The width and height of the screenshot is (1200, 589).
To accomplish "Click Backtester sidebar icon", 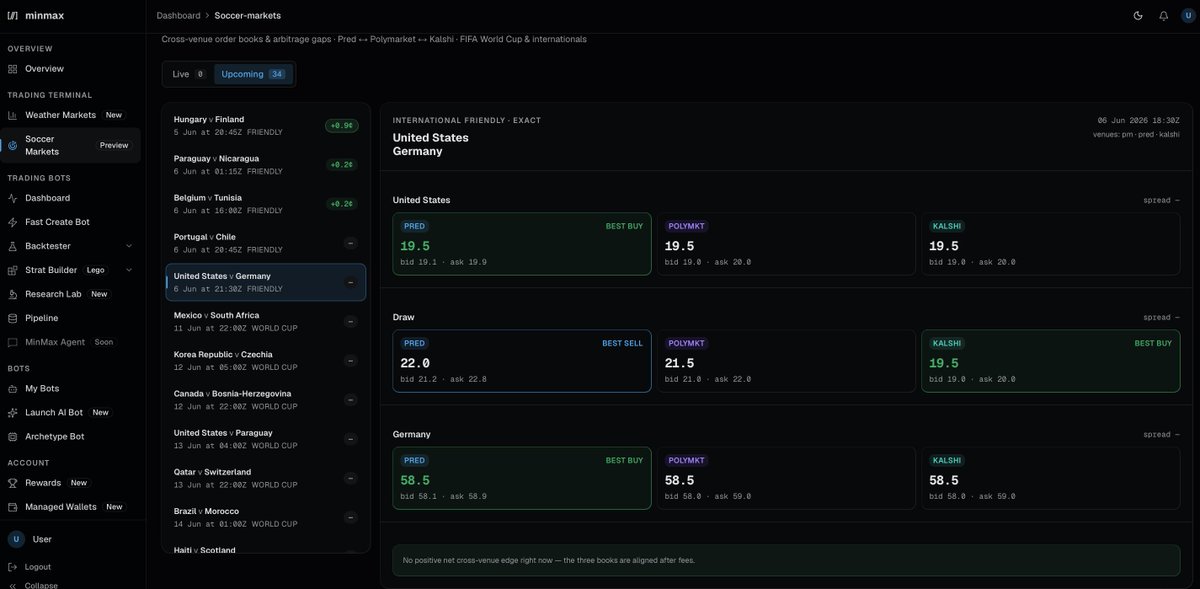I will (x=13, y=246).
